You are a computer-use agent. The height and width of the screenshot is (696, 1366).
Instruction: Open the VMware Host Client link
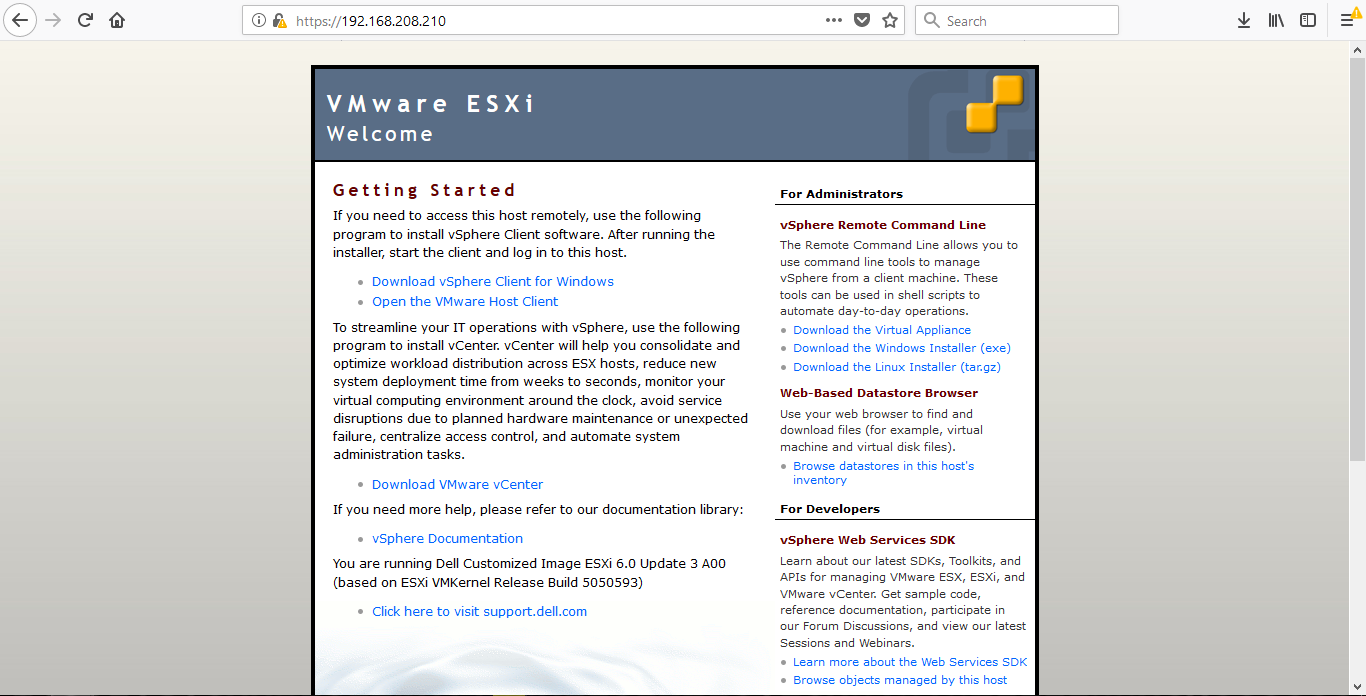[465, 302]
